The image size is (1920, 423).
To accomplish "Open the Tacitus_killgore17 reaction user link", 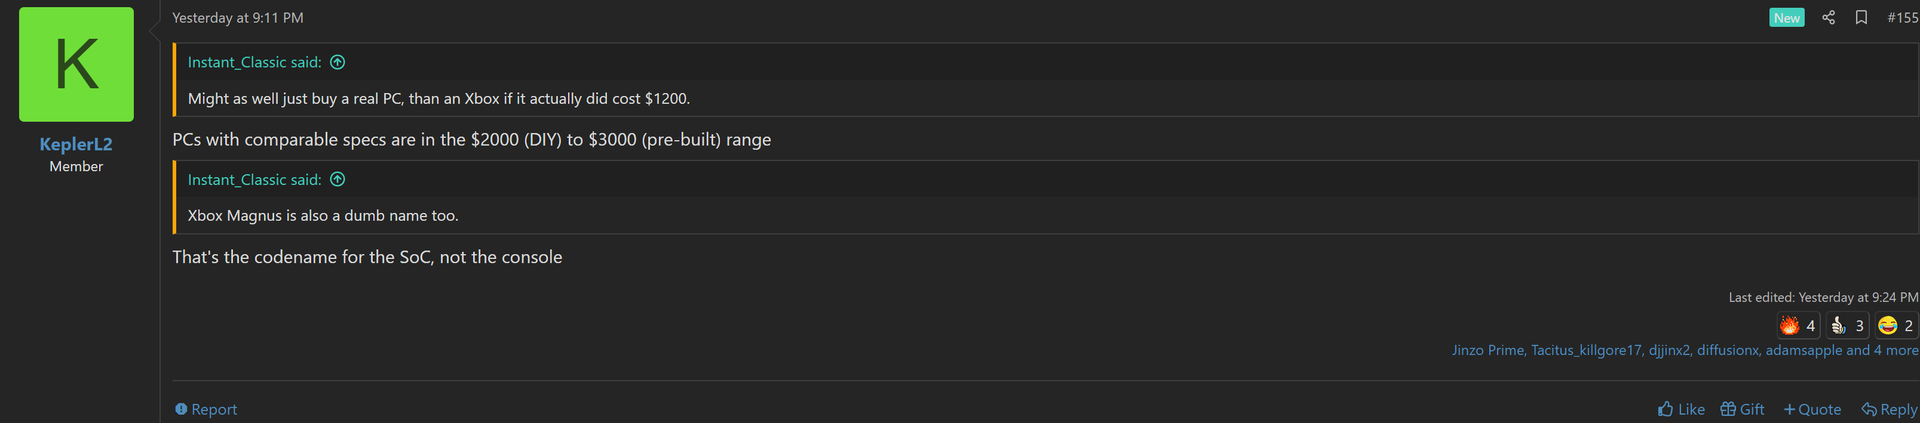I will click(x=1586, y=351).
